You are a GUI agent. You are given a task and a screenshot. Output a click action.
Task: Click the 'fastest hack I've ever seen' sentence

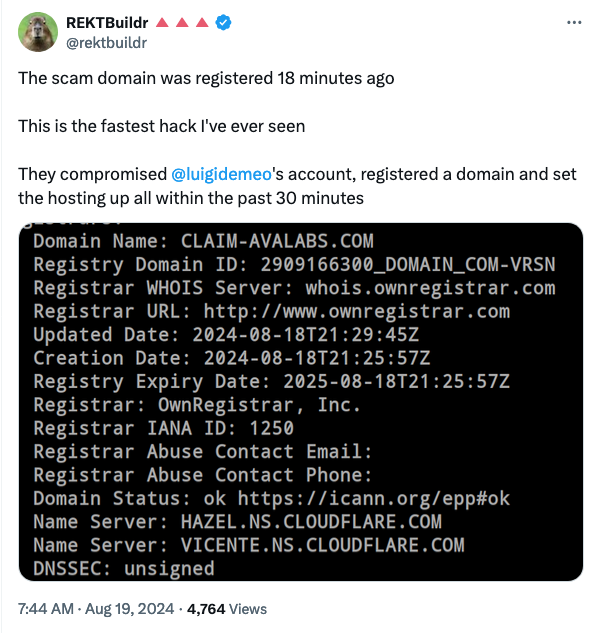tap(162, 126)
